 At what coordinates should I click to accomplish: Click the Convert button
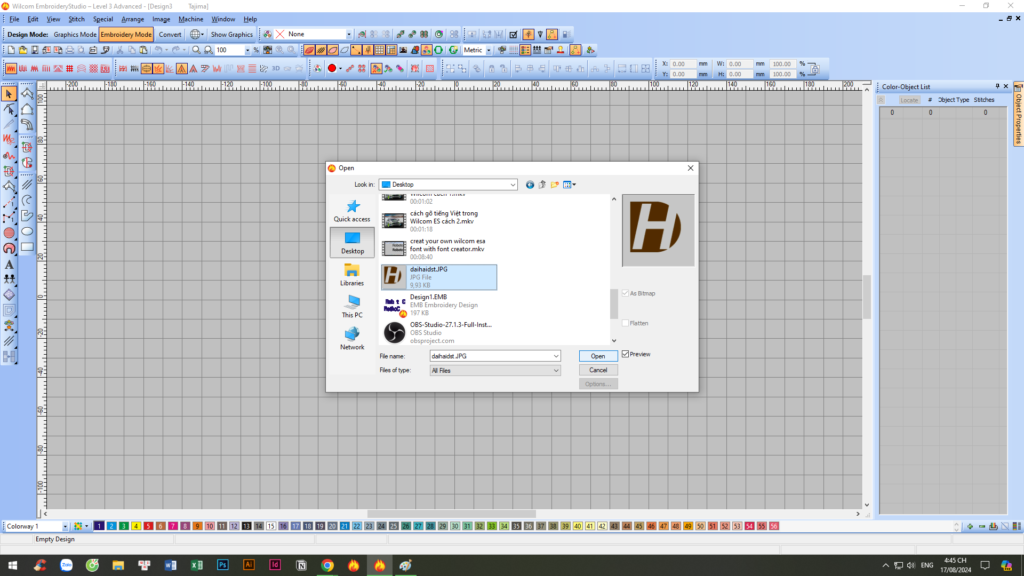[x=170, y=34]
